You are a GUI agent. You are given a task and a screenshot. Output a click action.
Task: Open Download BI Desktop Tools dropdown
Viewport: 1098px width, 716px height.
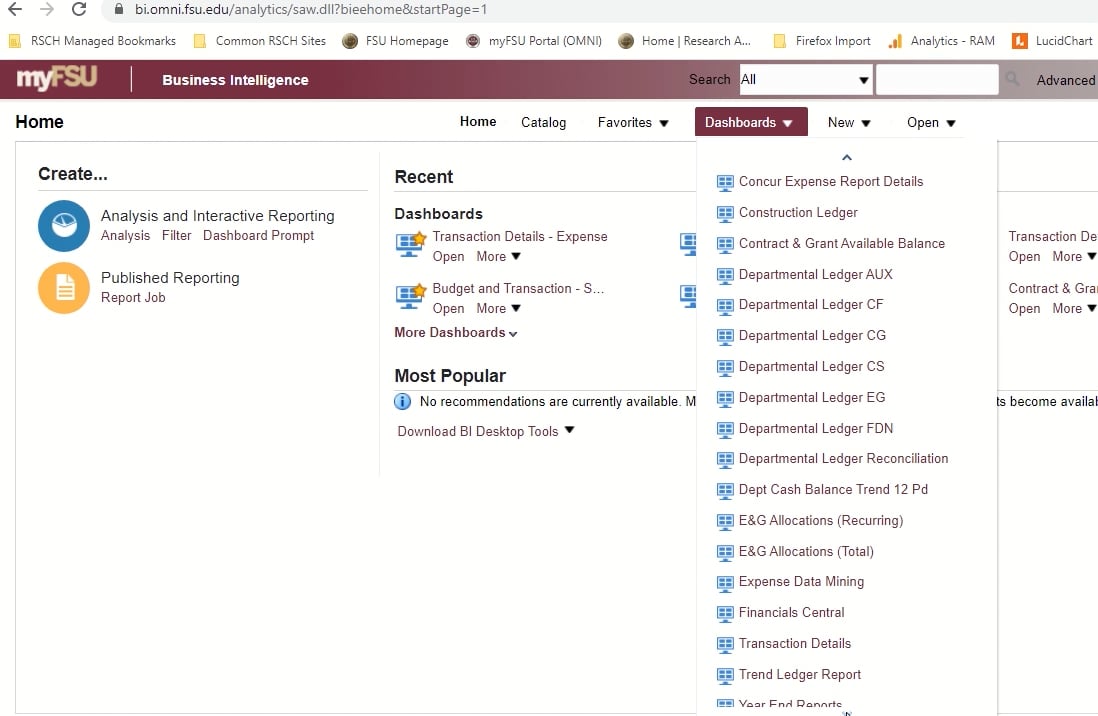pos(486,431)
